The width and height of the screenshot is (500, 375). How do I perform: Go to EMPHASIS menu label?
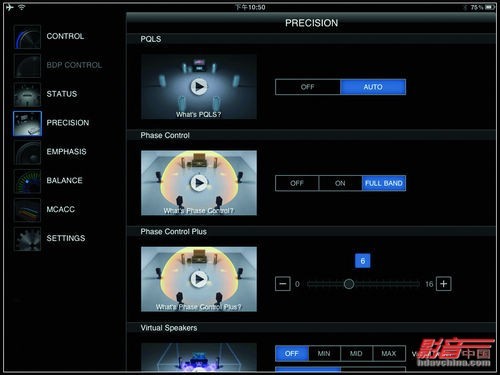[x=66, y=152]
